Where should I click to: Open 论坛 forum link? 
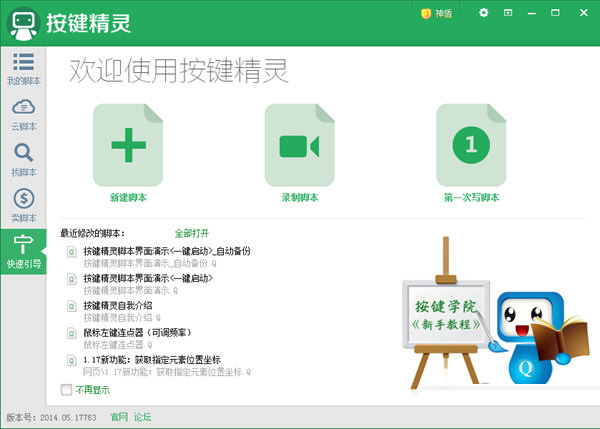tap(142, 417)
